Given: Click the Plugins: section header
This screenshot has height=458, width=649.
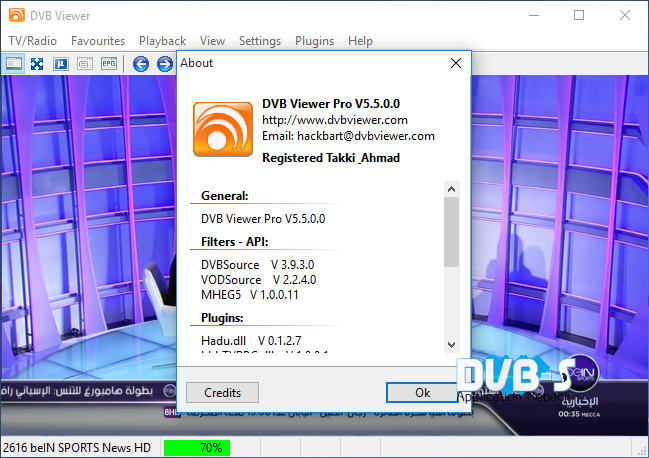Looking at the screenshot, I should [x=222, y=318].
